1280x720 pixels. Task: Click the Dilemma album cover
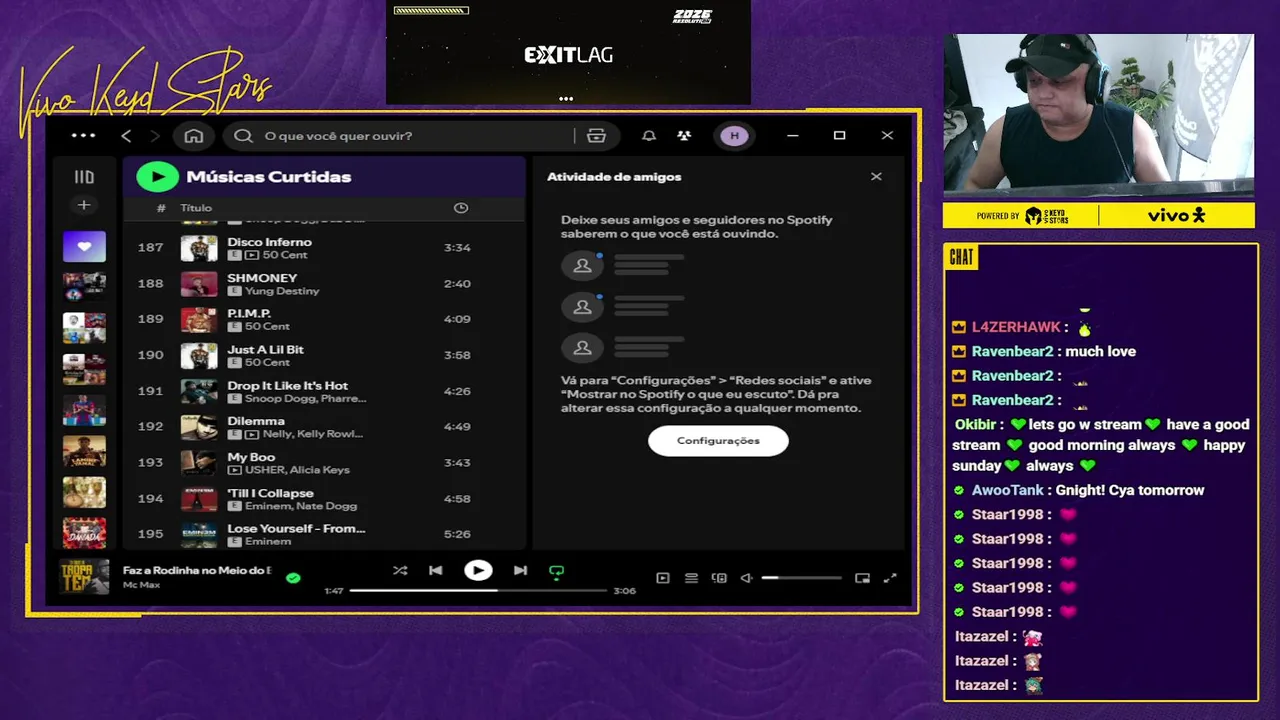coord(199,427)
